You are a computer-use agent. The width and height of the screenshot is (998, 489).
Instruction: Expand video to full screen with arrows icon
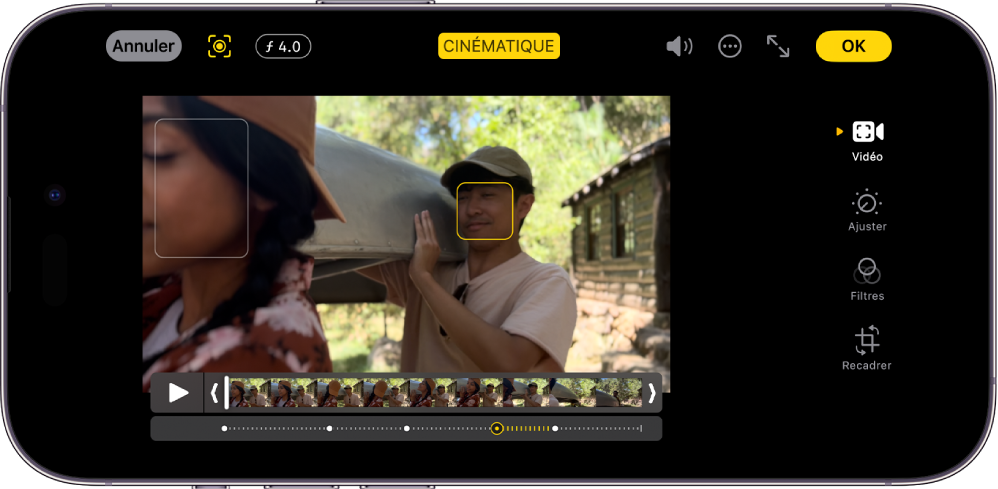[778, 46]
